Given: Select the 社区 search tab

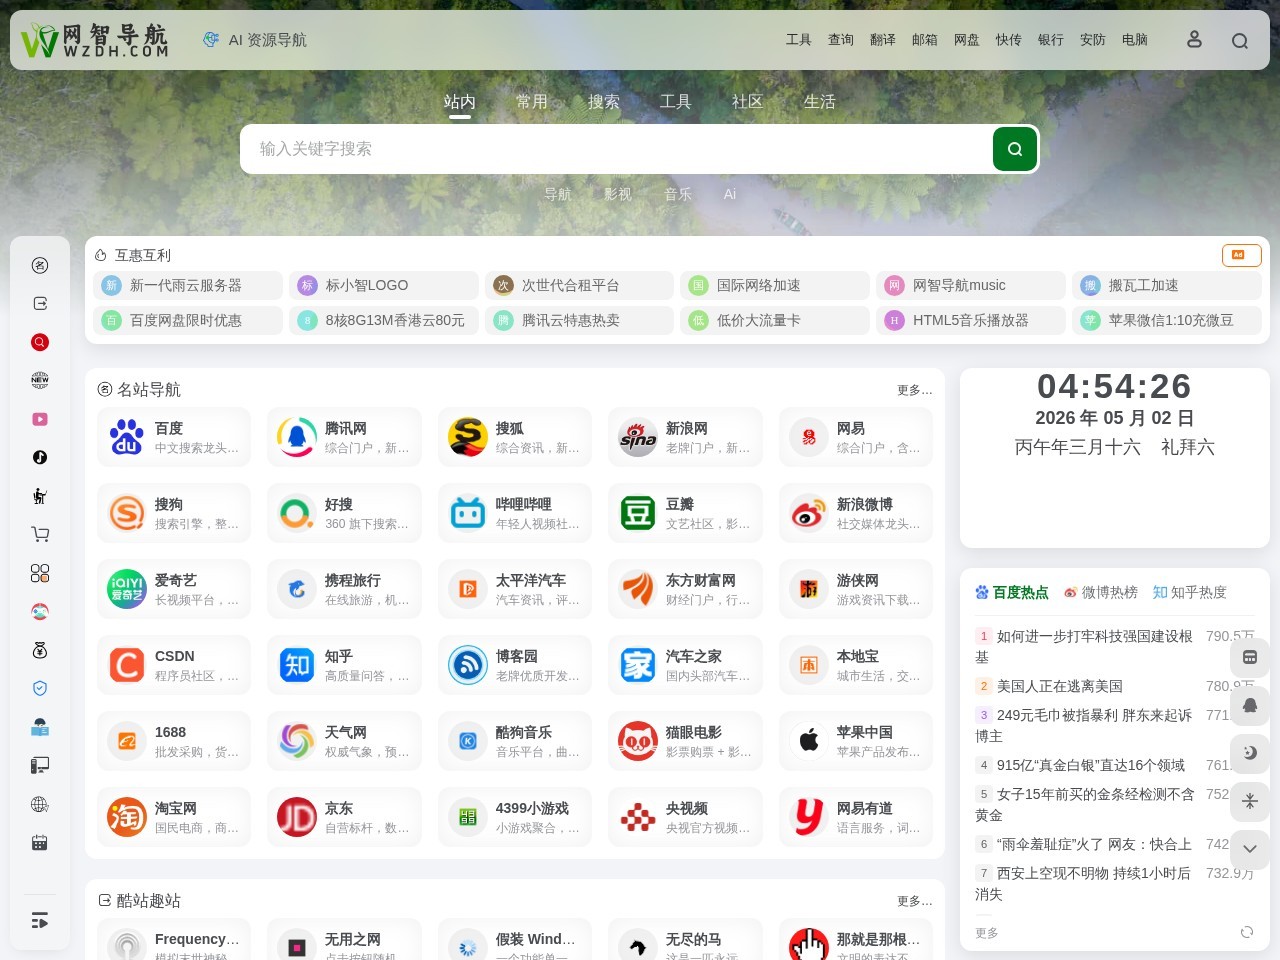Looking at the screenshot, I should [748, 102].
